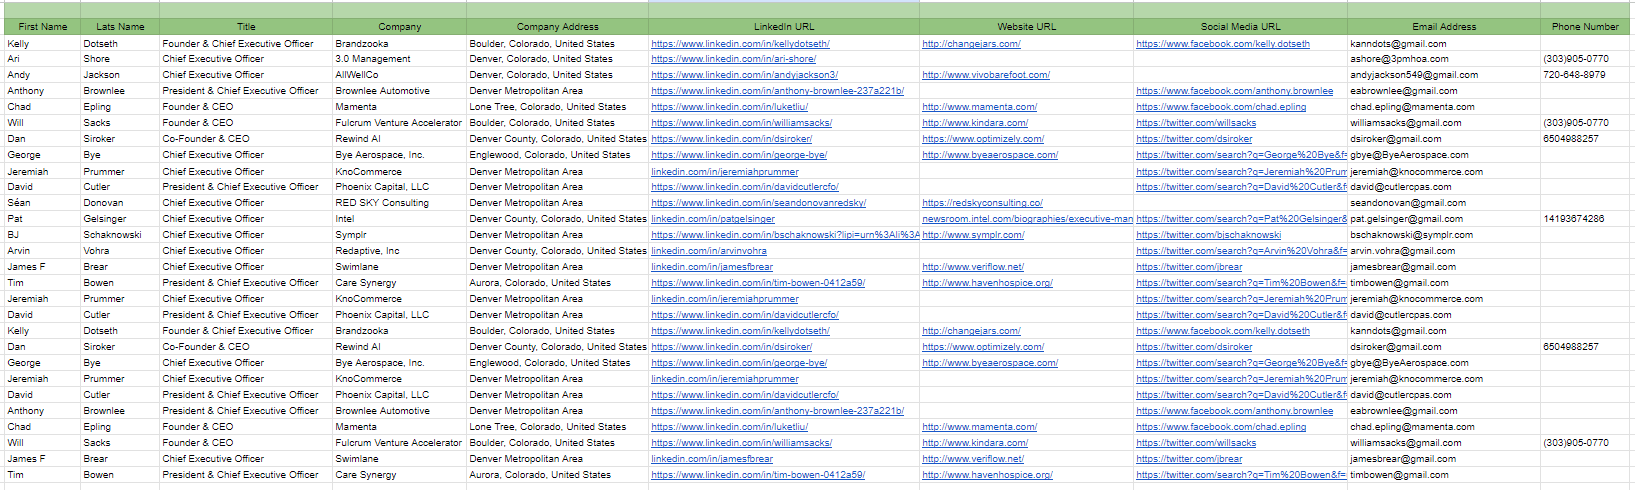Click the Social Media URL header
1635x490 pixels.
(x=1240, y=27)
